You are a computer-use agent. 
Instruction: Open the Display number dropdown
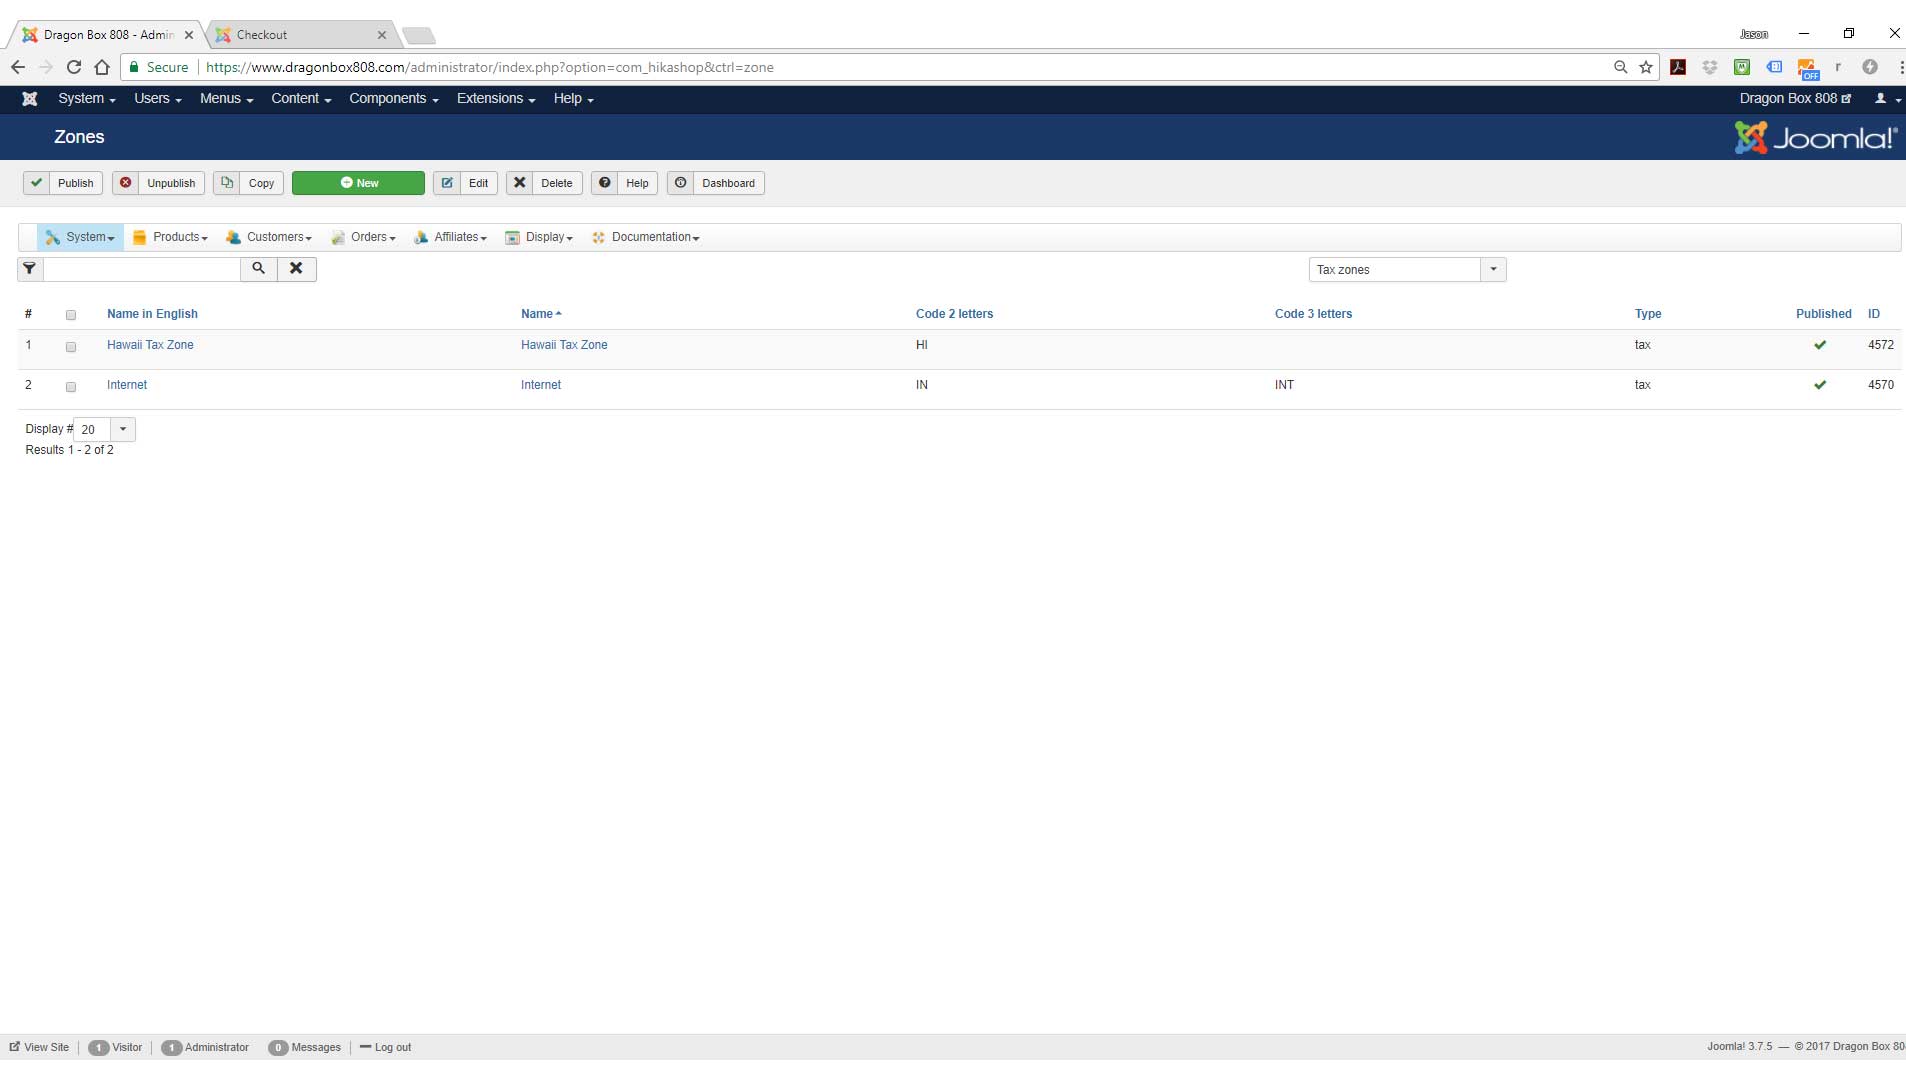point(104,430)
